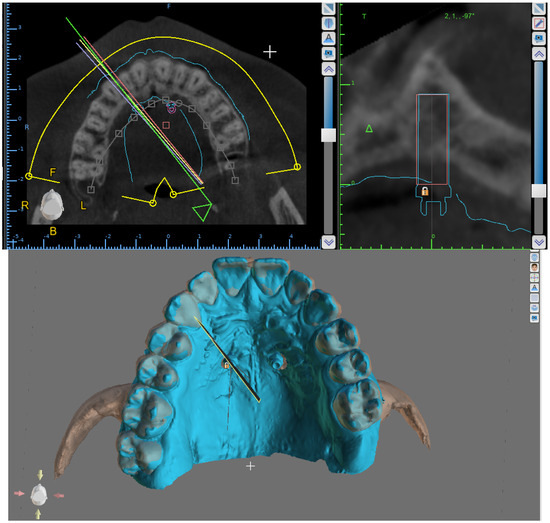The image size is (550, 523).
Task: Click the colored crosshair axes icon in 3D toolbar
Action: [534, 277]
